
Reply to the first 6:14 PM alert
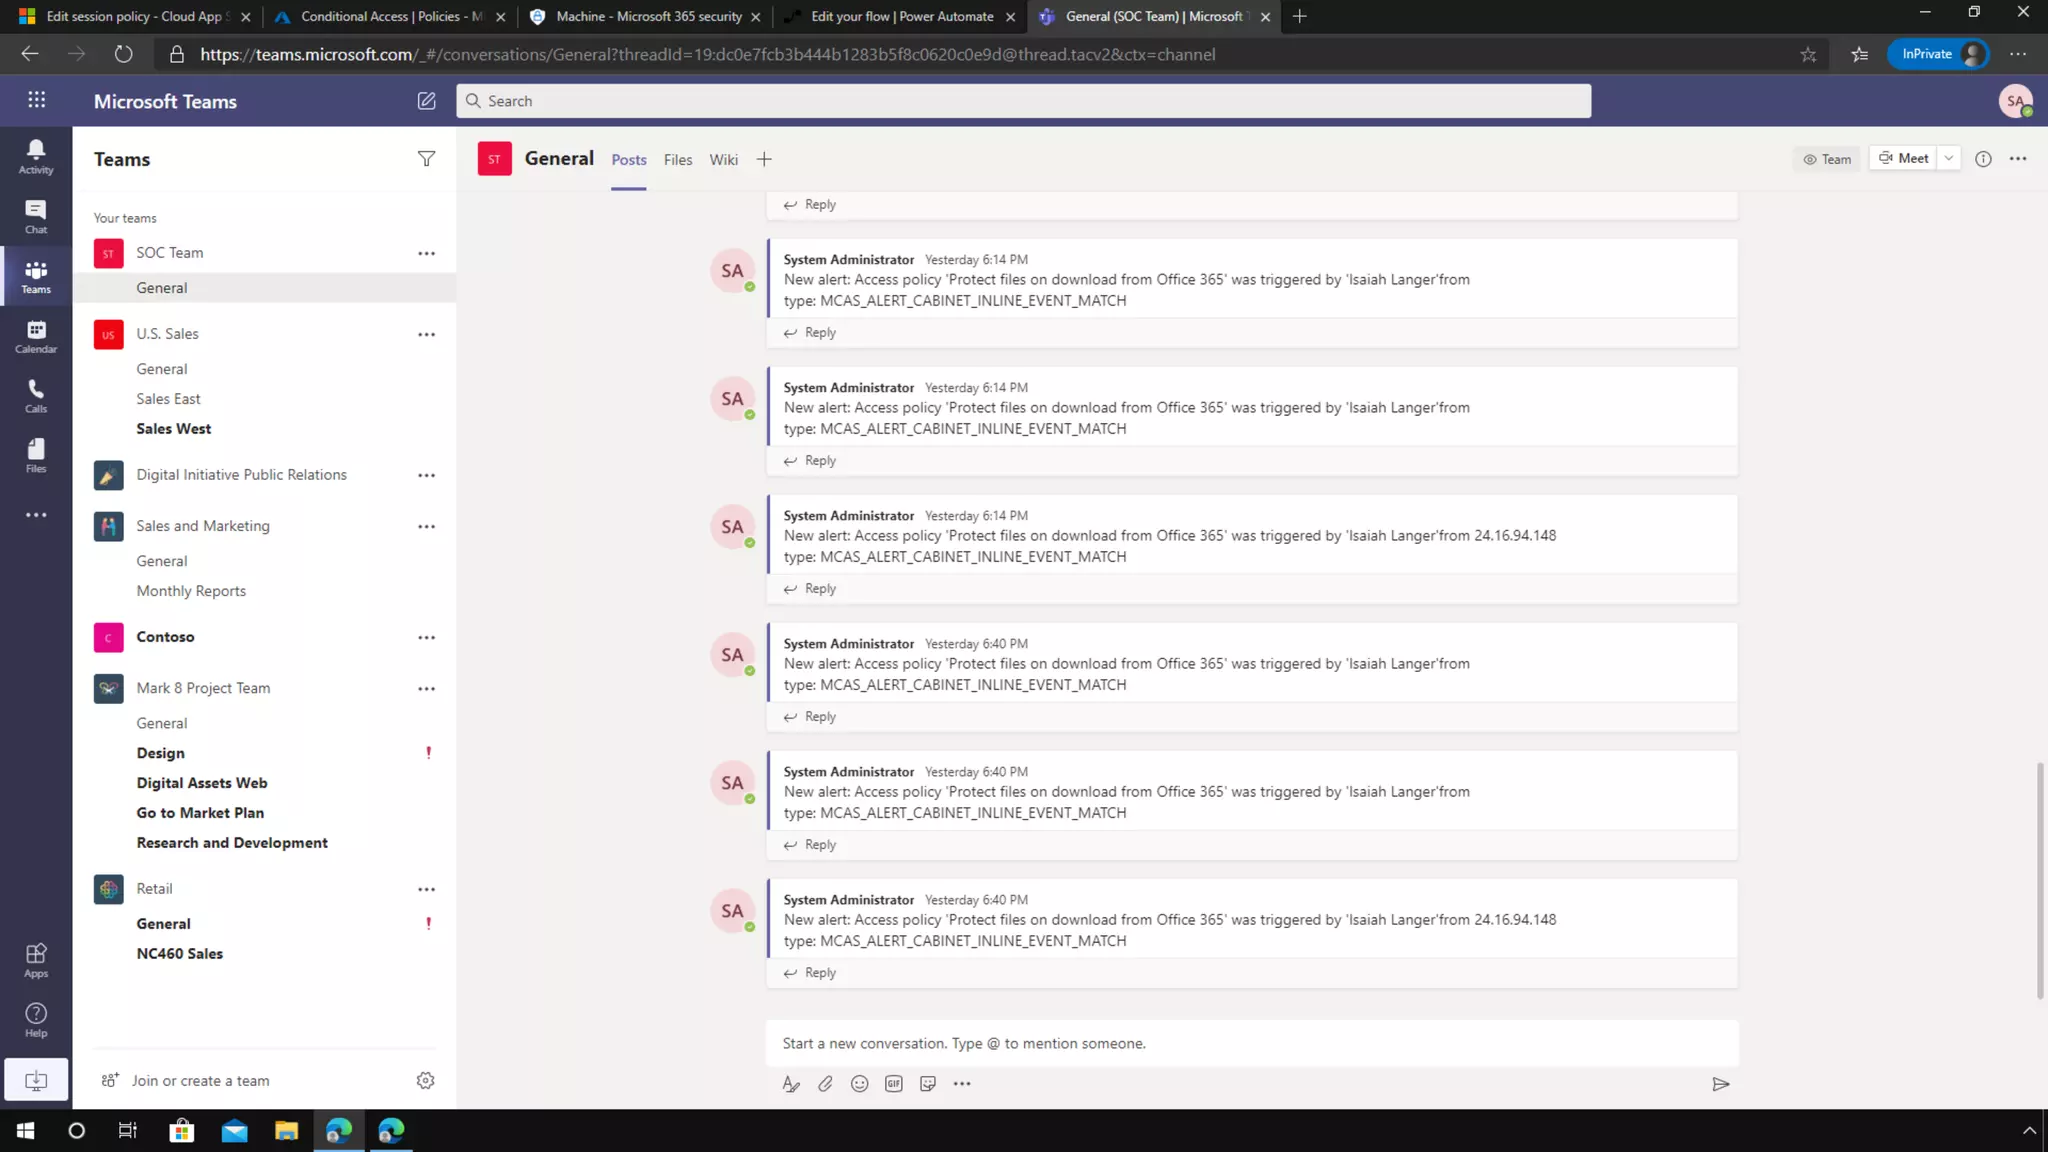810,333
